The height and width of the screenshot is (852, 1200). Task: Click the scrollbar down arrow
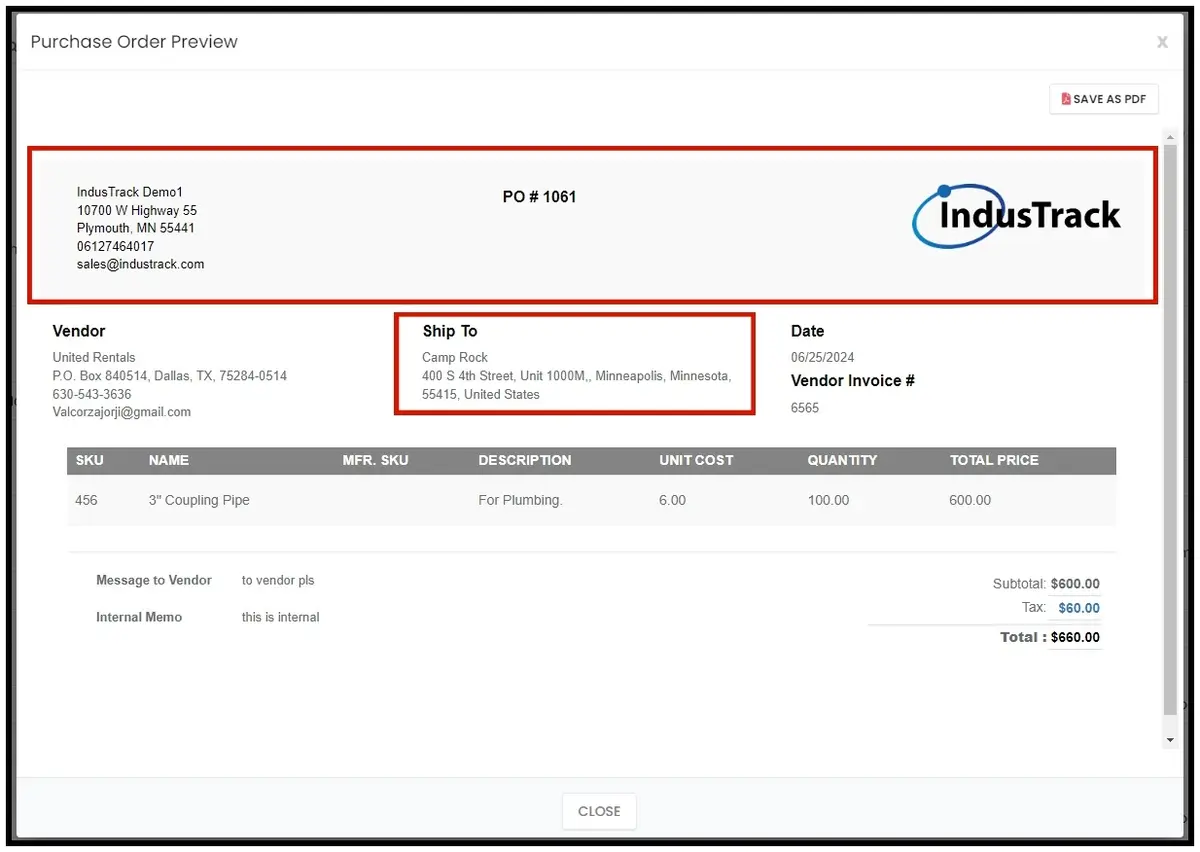pyautogui.click(x=1171, y=740)
